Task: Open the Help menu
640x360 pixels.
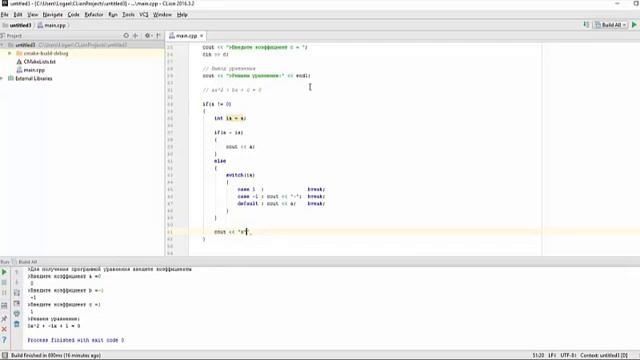Action: click(x=182, y=15)
